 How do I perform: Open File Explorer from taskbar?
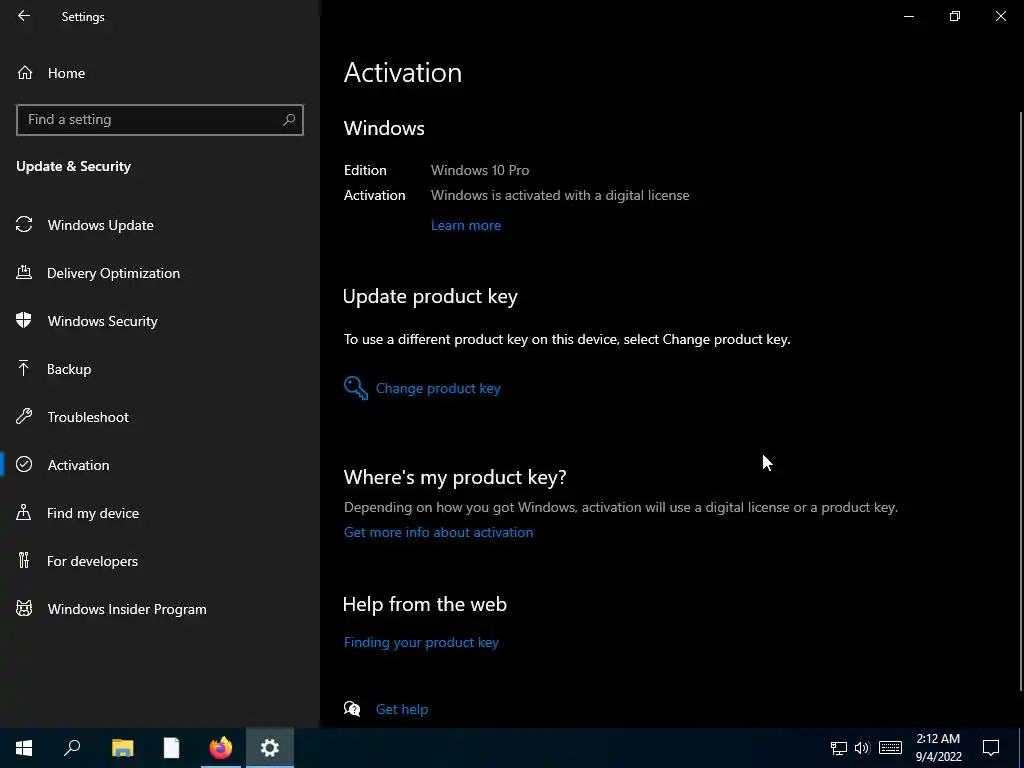tap(122, 748)
